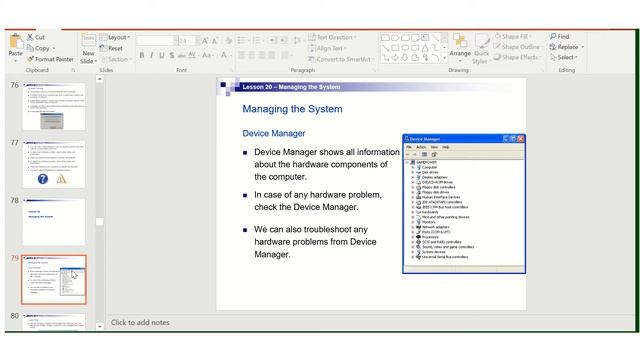Screen dimensions: 640x360
Task: Choose the Down Arrow shape
Action: (405, 58)
